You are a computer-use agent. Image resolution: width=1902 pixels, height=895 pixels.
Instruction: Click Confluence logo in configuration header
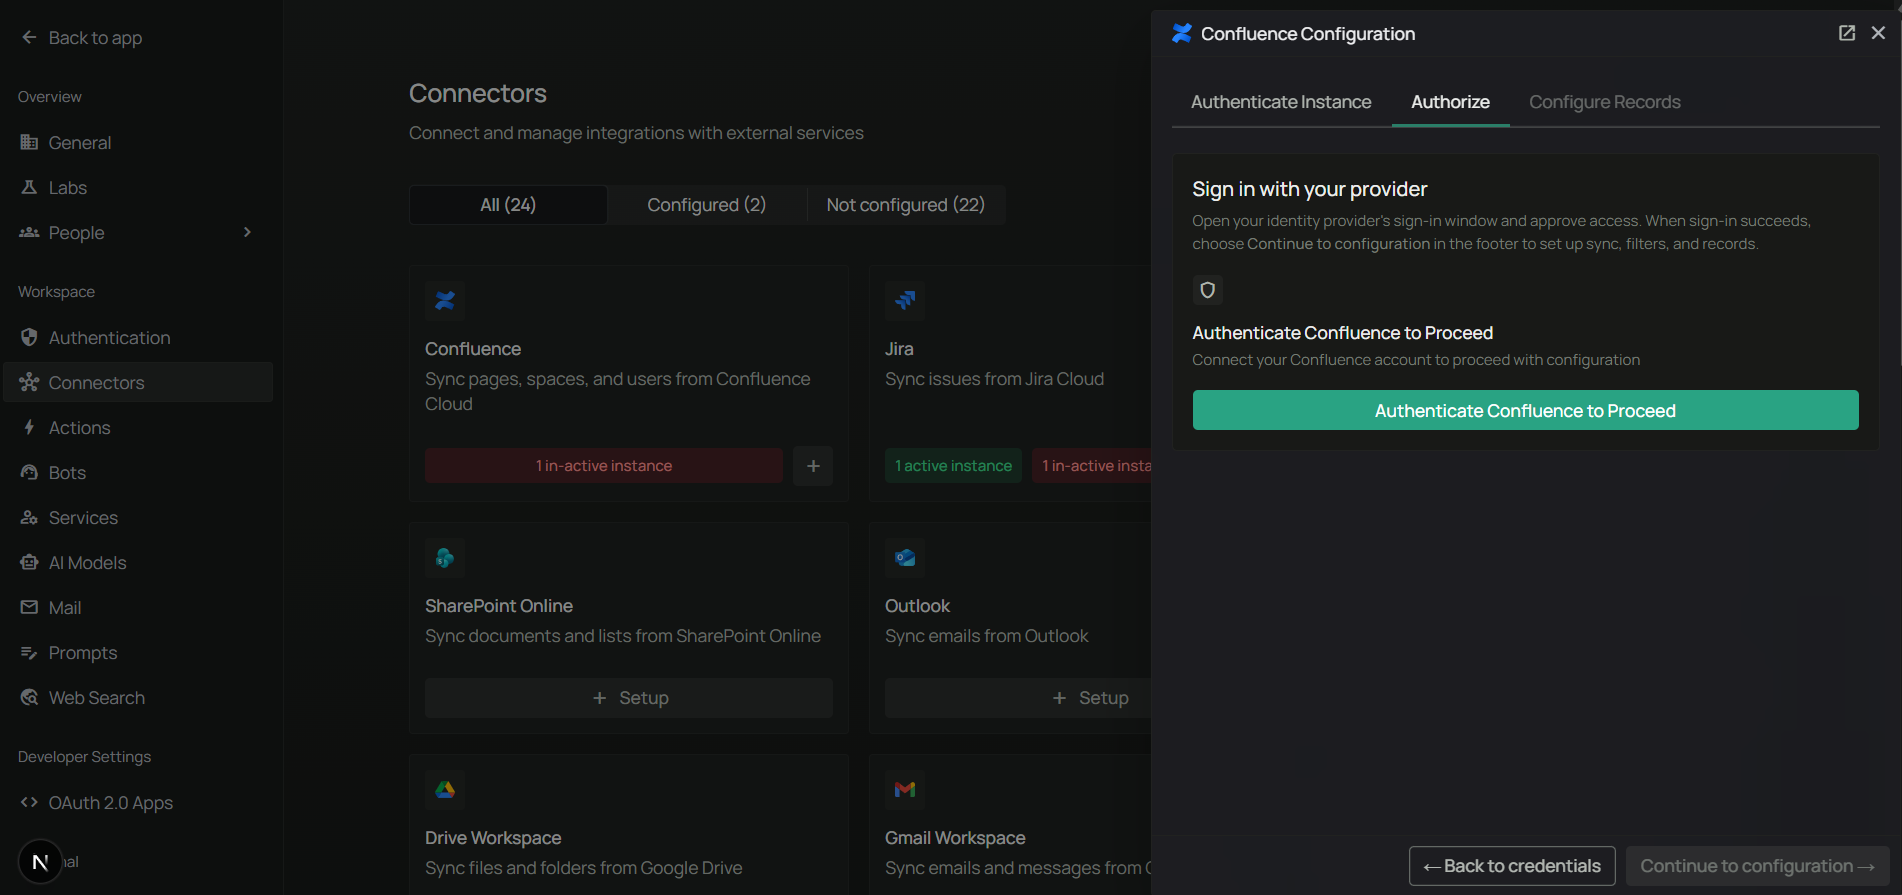(x=1181, y=33)
